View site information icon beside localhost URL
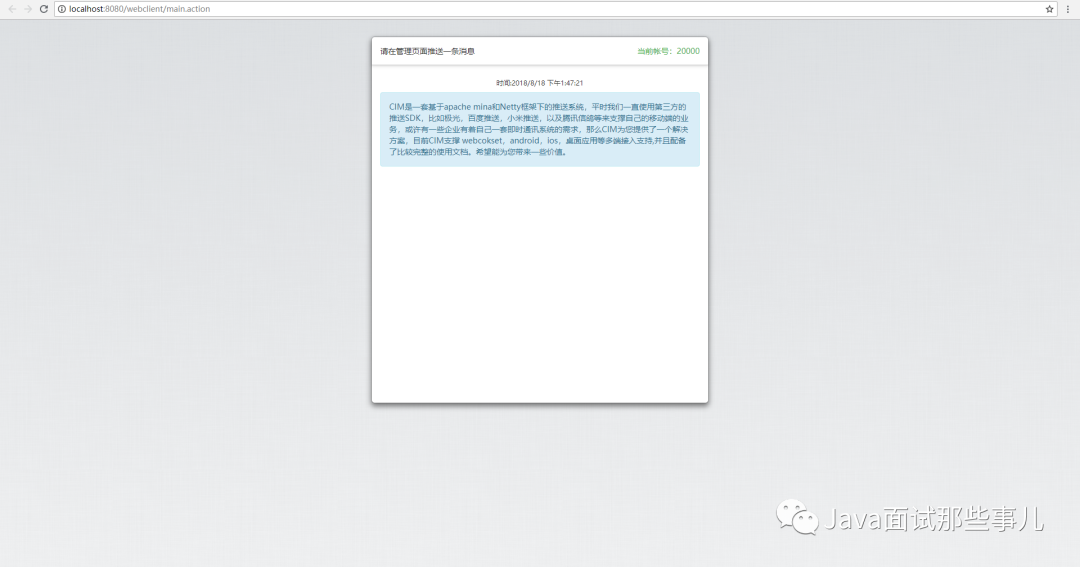 pyautogui.click(x=62, y=9)
